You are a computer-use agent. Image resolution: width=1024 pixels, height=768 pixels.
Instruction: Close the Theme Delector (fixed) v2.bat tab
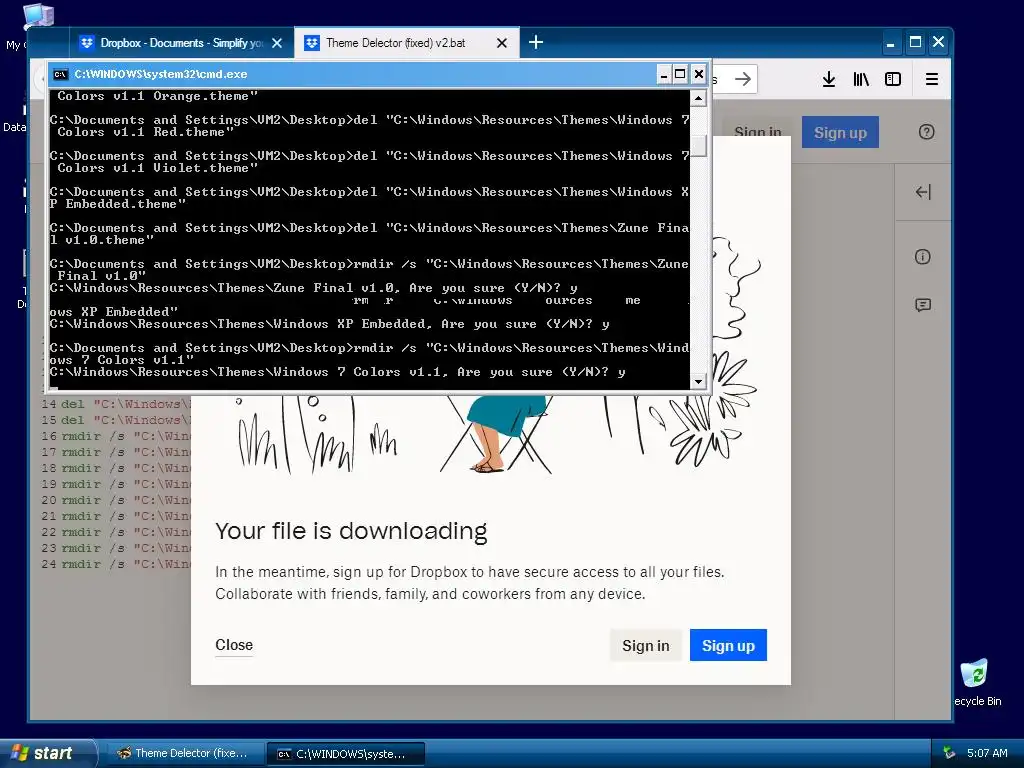pos(502,43)
